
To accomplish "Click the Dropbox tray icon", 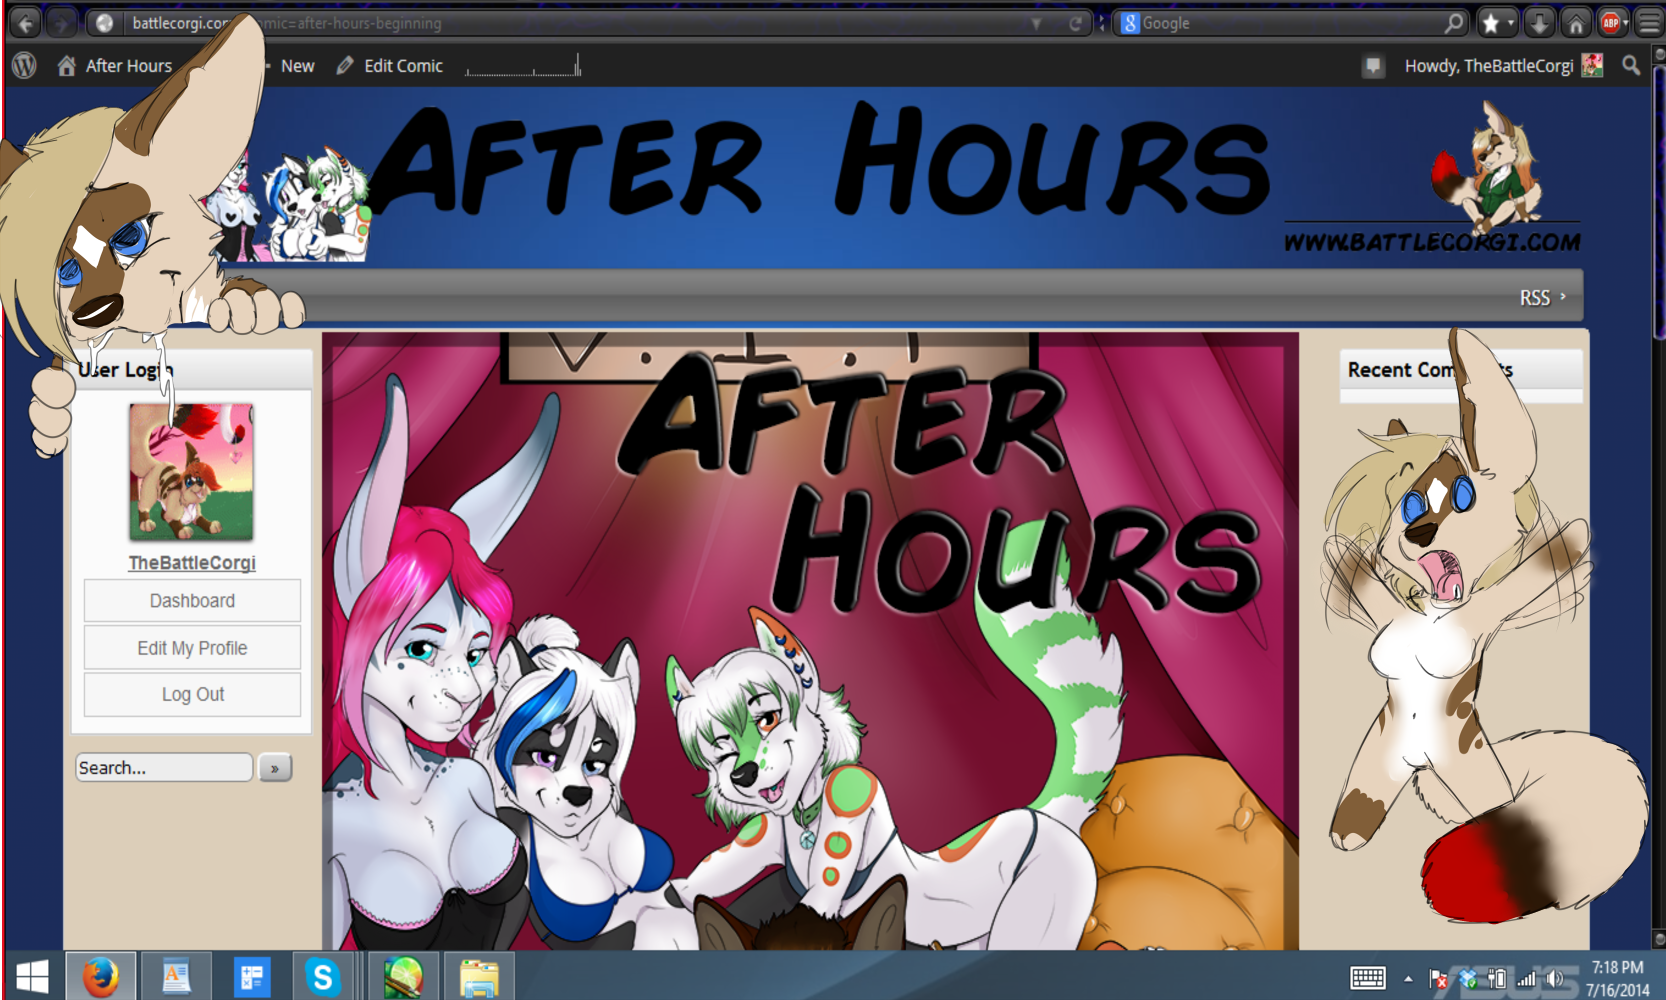I will tap(1468, 979).
